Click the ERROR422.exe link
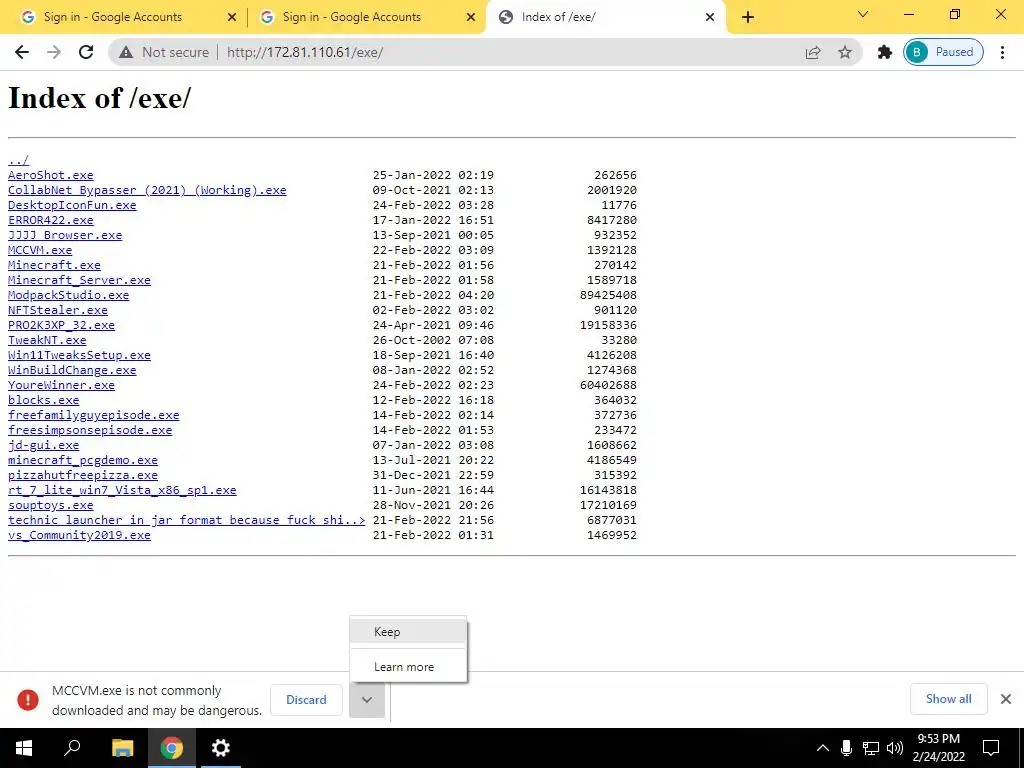This screenshot has width=1024, height=768. point(50,220)
